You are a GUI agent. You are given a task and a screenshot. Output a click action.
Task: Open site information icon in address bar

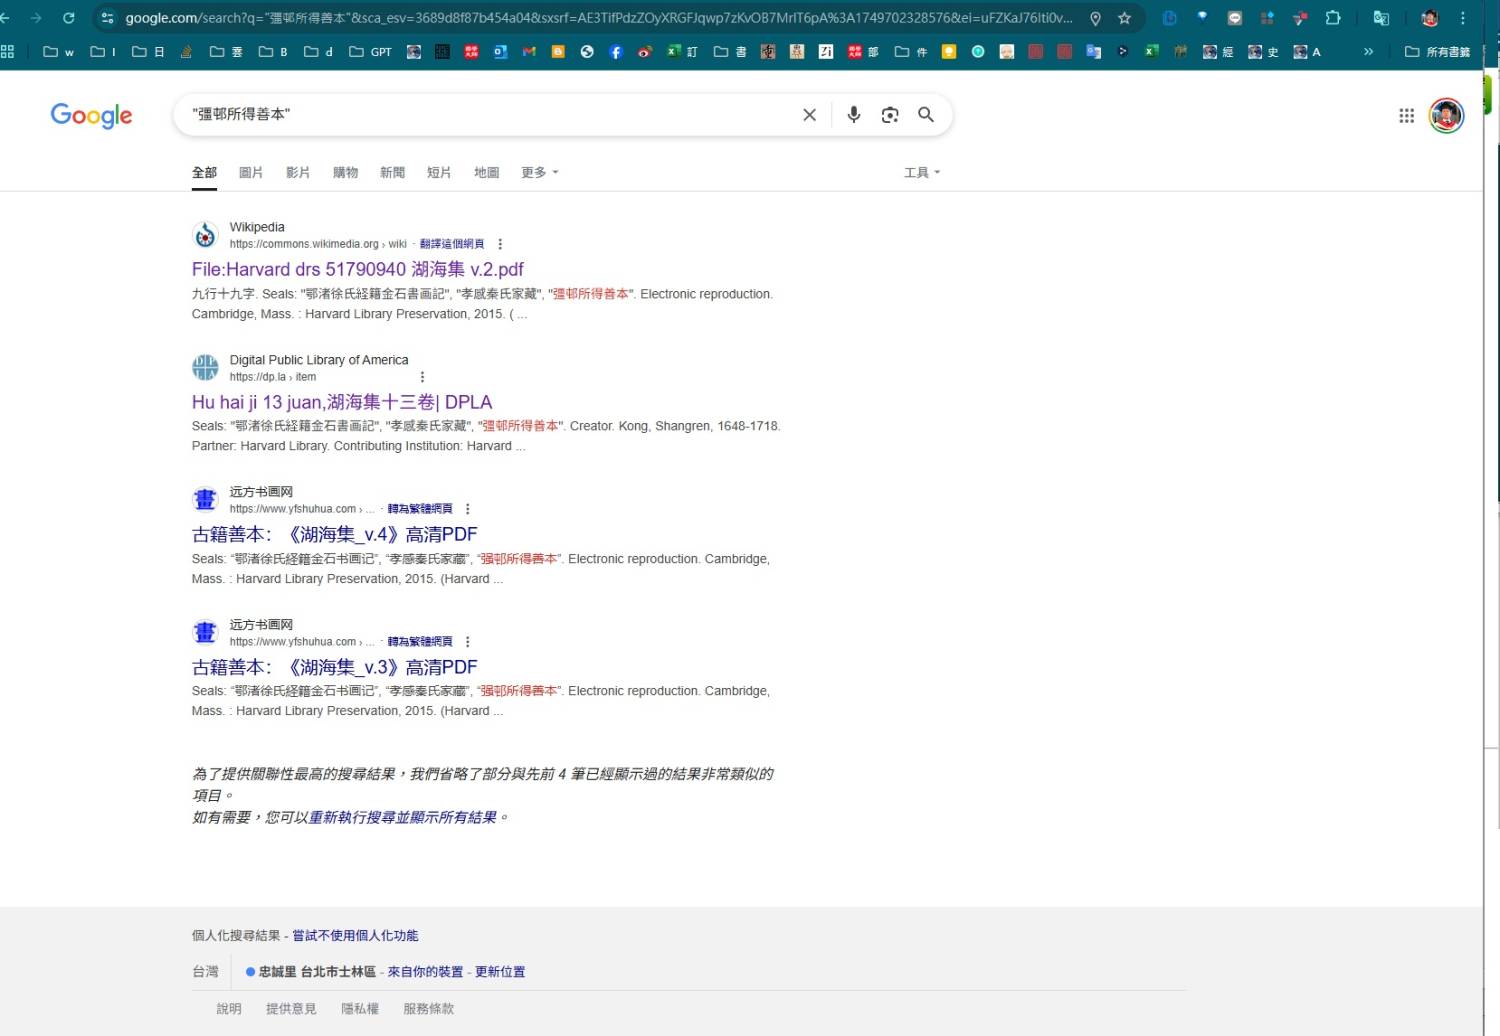pos(107,18)
